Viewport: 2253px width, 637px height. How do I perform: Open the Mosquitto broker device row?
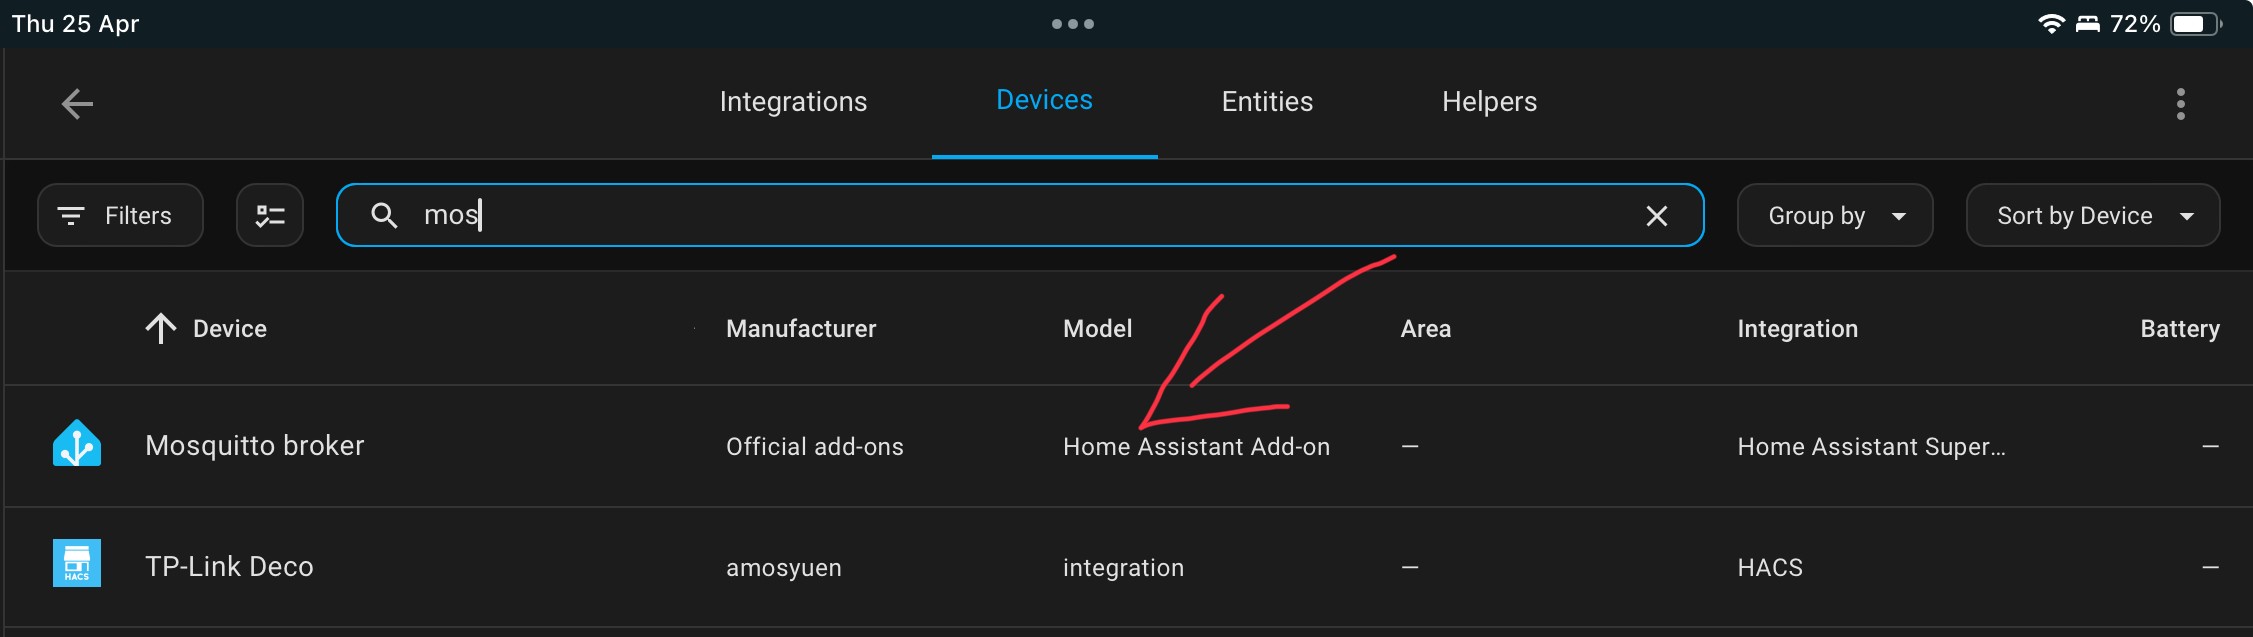pyautogui.click(x=1128, y=446)
